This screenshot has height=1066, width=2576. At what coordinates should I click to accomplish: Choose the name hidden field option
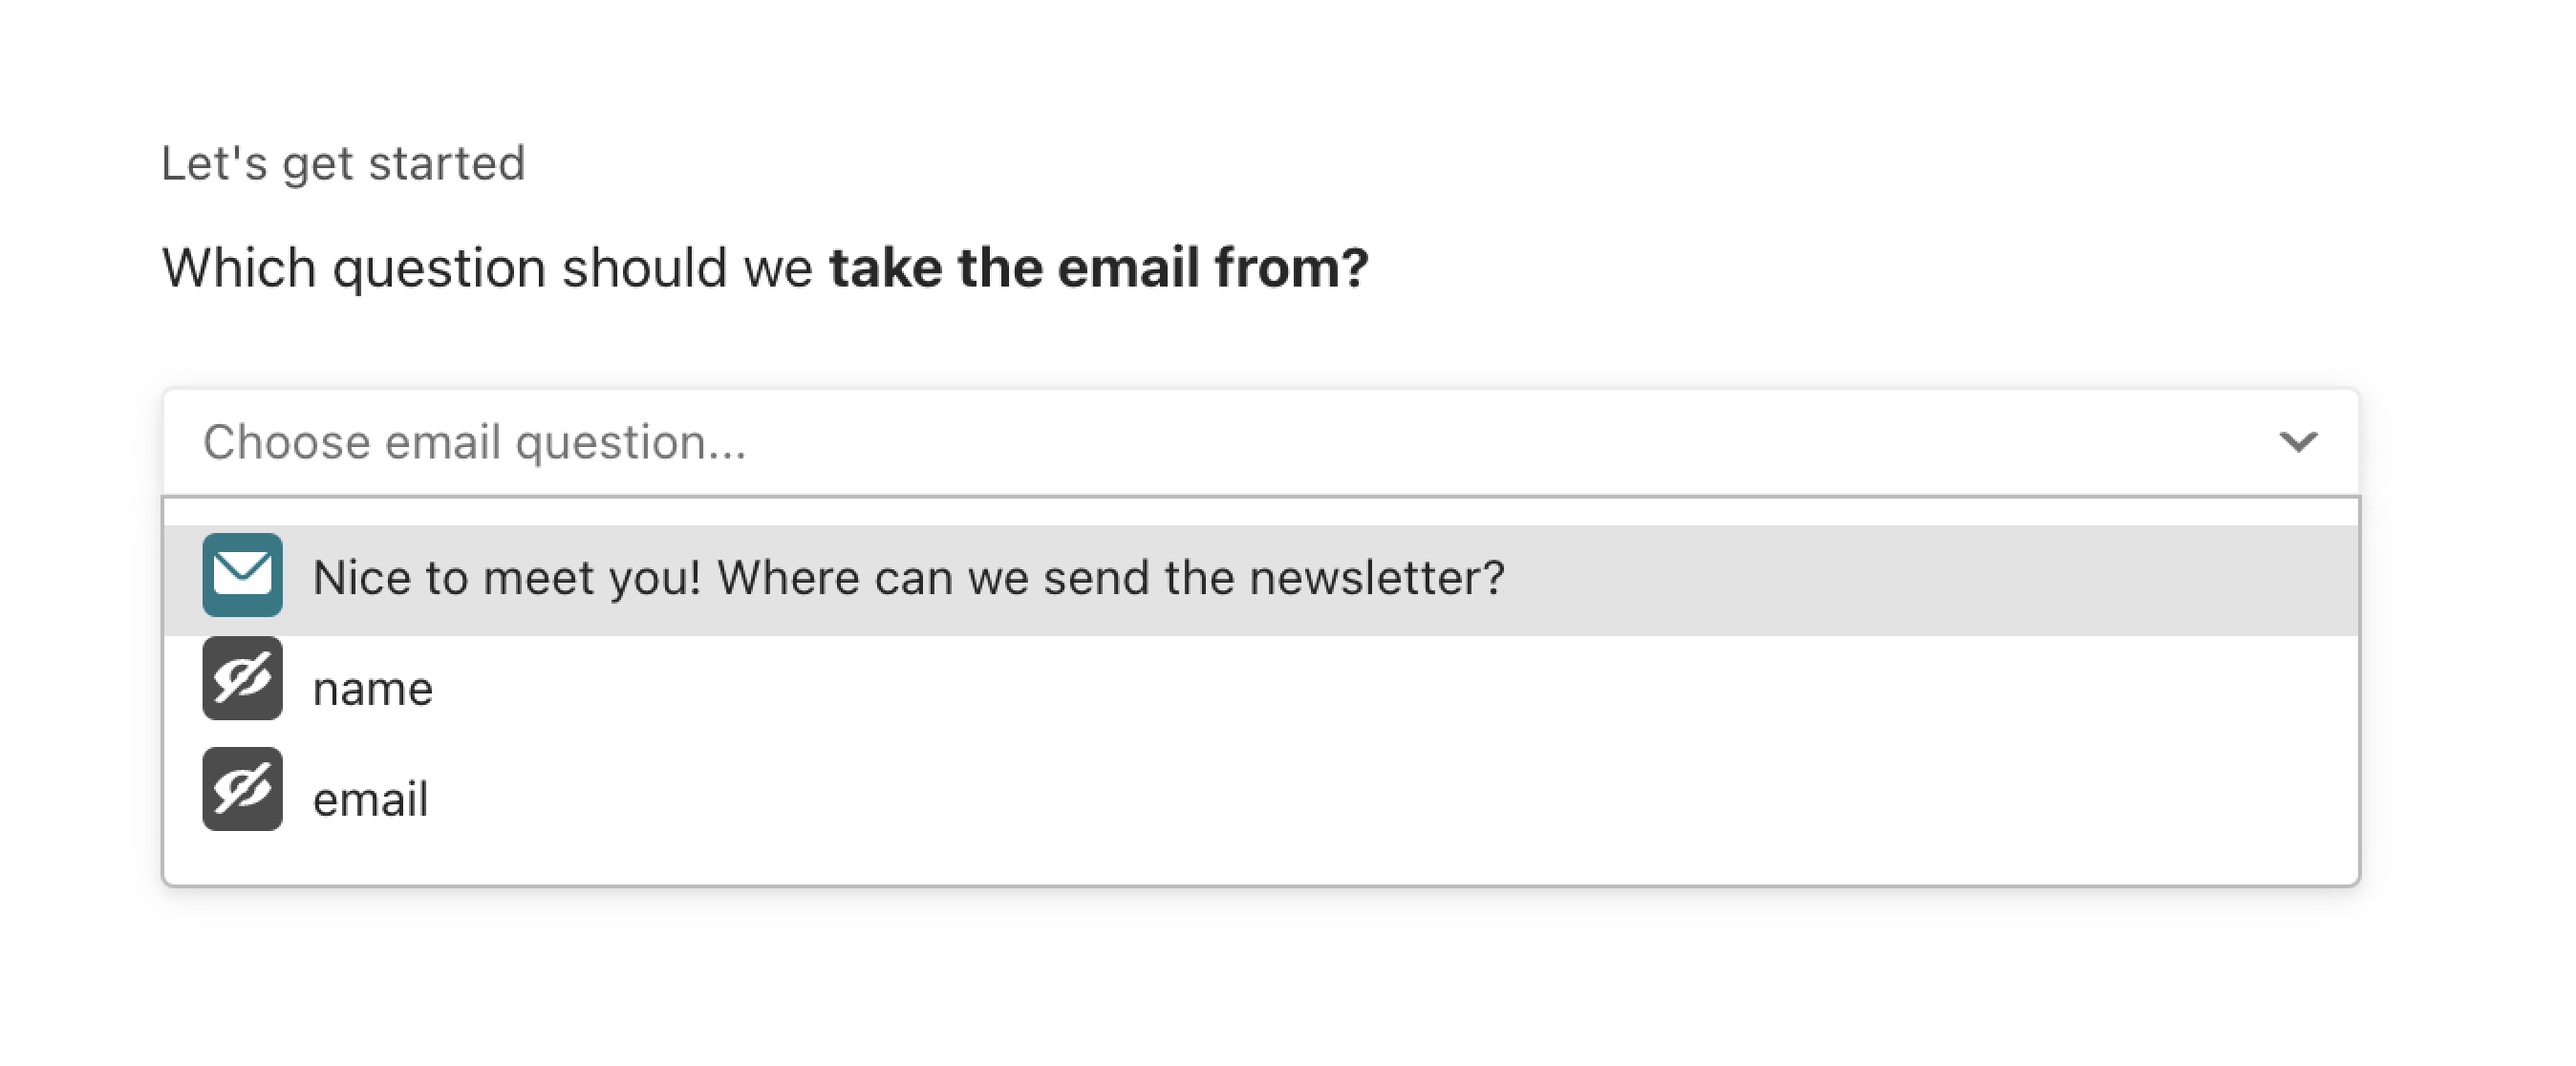point(1261,690)
